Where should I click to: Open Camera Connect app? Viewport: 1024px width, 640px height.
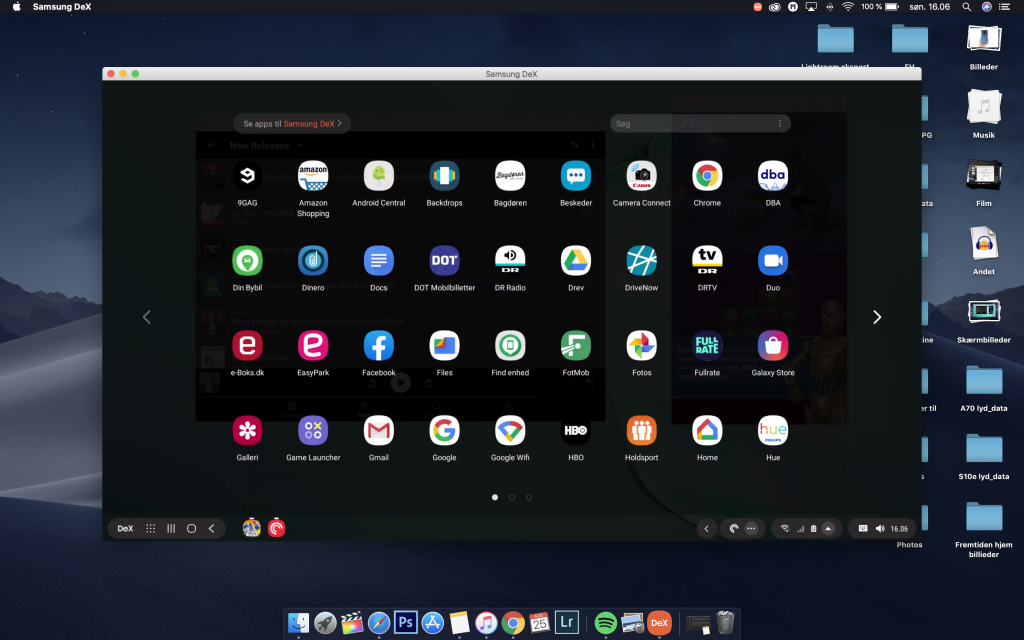[642, 176]
